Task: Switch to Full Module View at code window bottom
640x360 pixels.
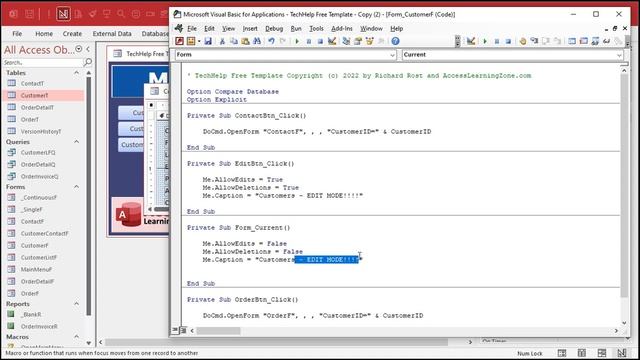Action: coord(183,330)
